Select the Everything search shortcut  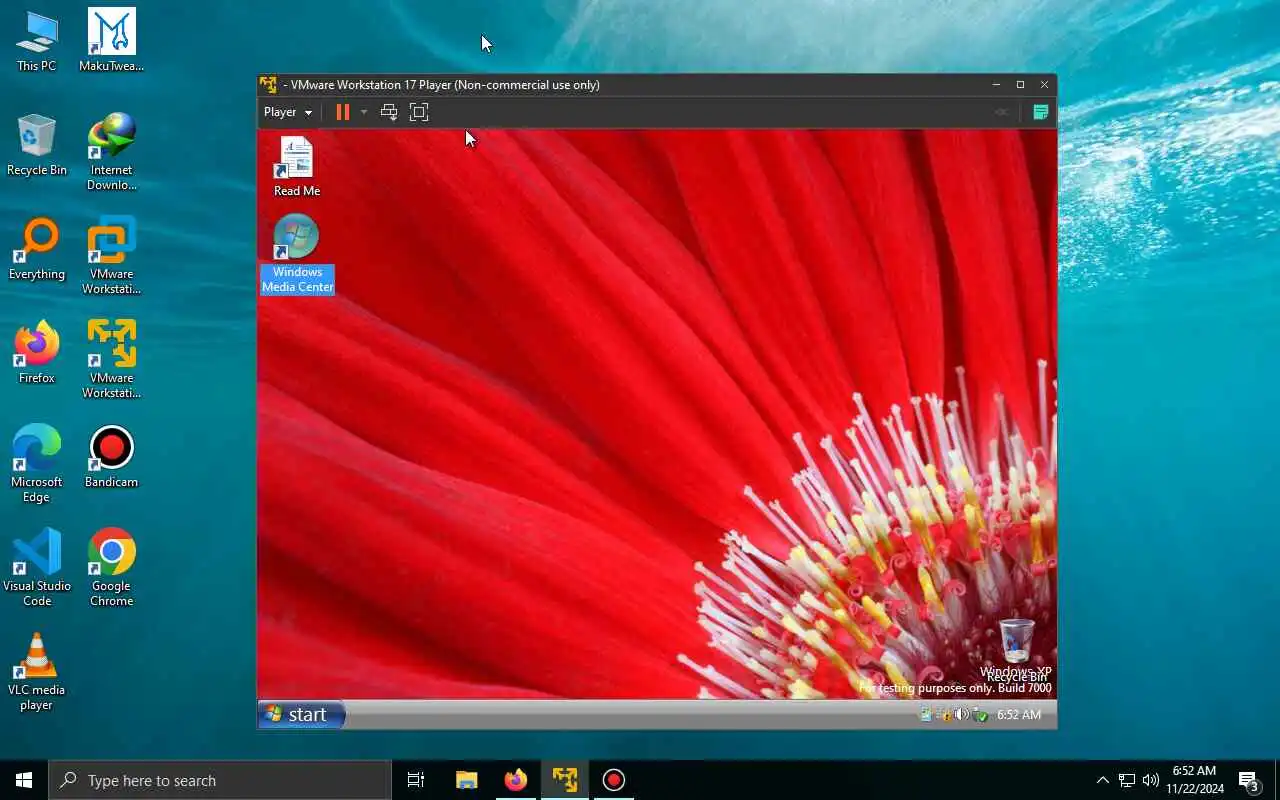37,250
